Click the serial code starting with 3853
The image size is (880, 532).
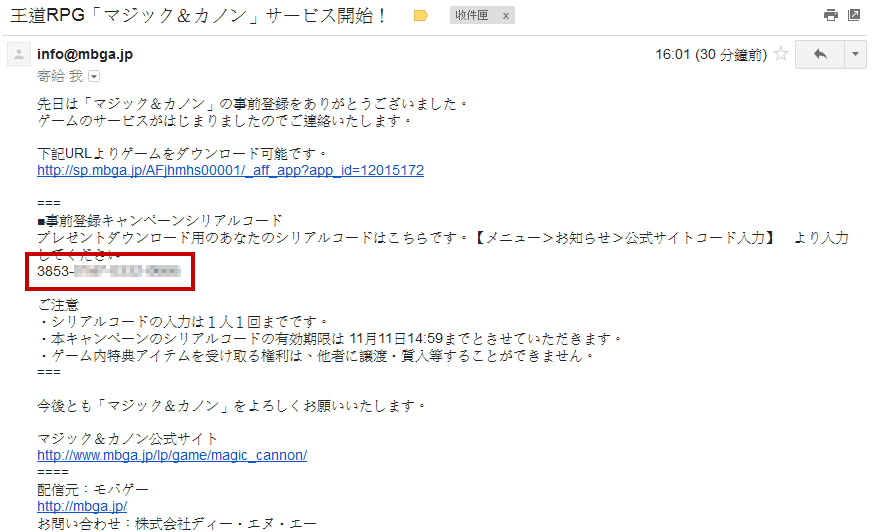109,271
